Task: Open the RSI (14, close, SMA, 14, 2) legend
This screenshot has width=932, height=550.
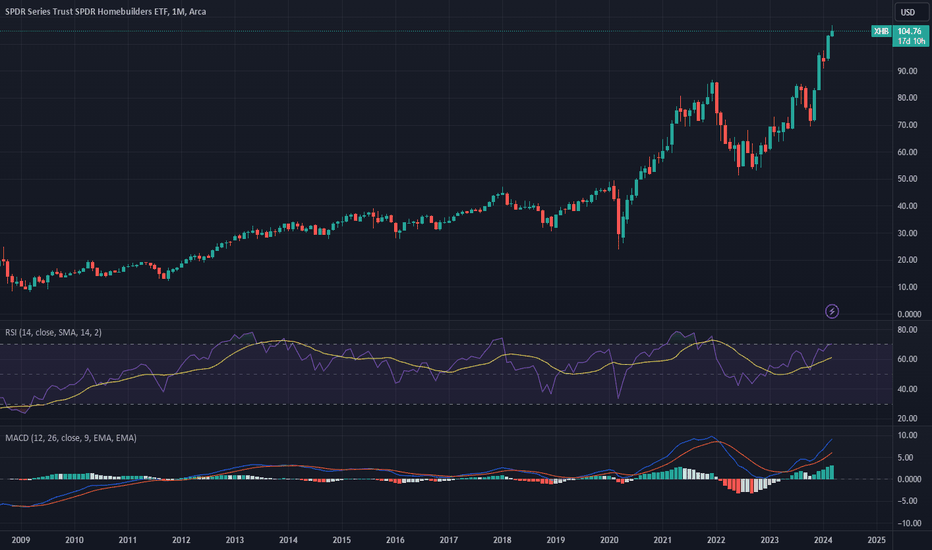Action: [53, 332]
